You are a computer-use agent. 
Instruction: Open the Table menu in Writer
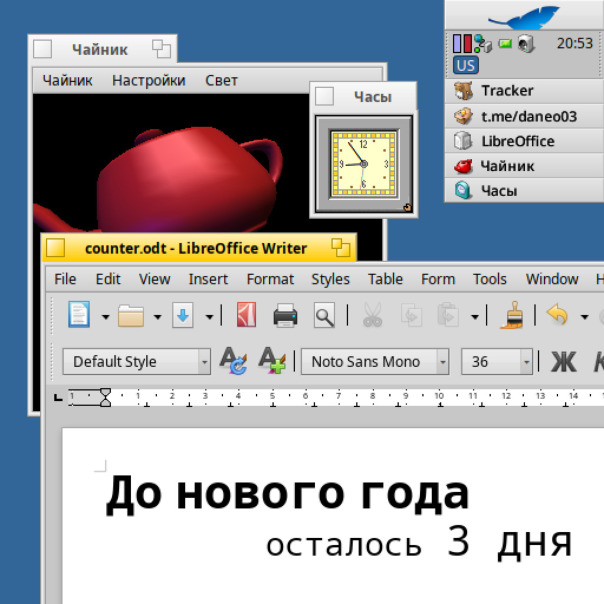[385, 279]
